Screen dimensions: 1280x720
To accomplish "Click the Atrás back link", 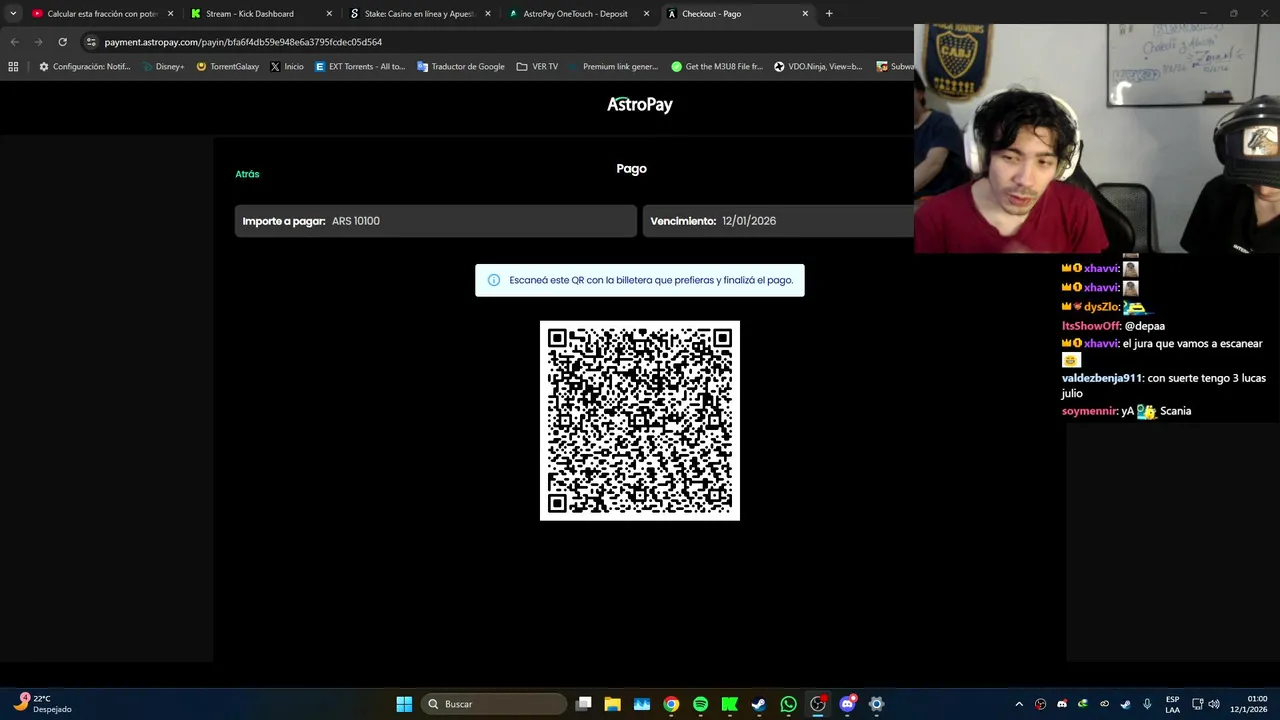I will 247,174.
